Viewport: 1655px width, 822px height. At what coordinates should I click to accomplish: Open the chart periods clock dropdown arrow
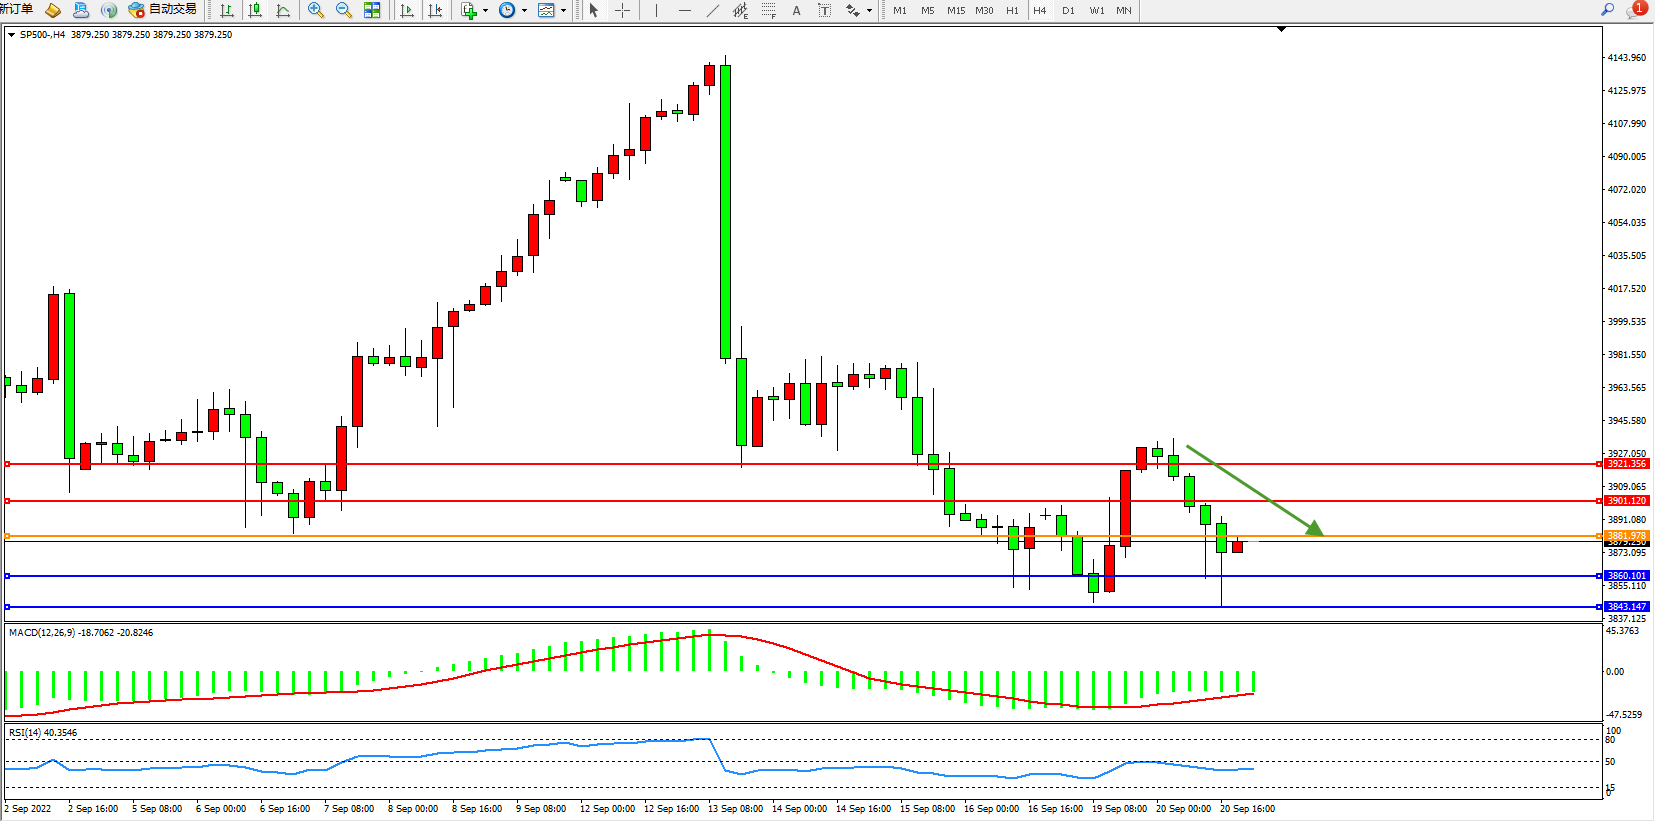click(524, 11)
